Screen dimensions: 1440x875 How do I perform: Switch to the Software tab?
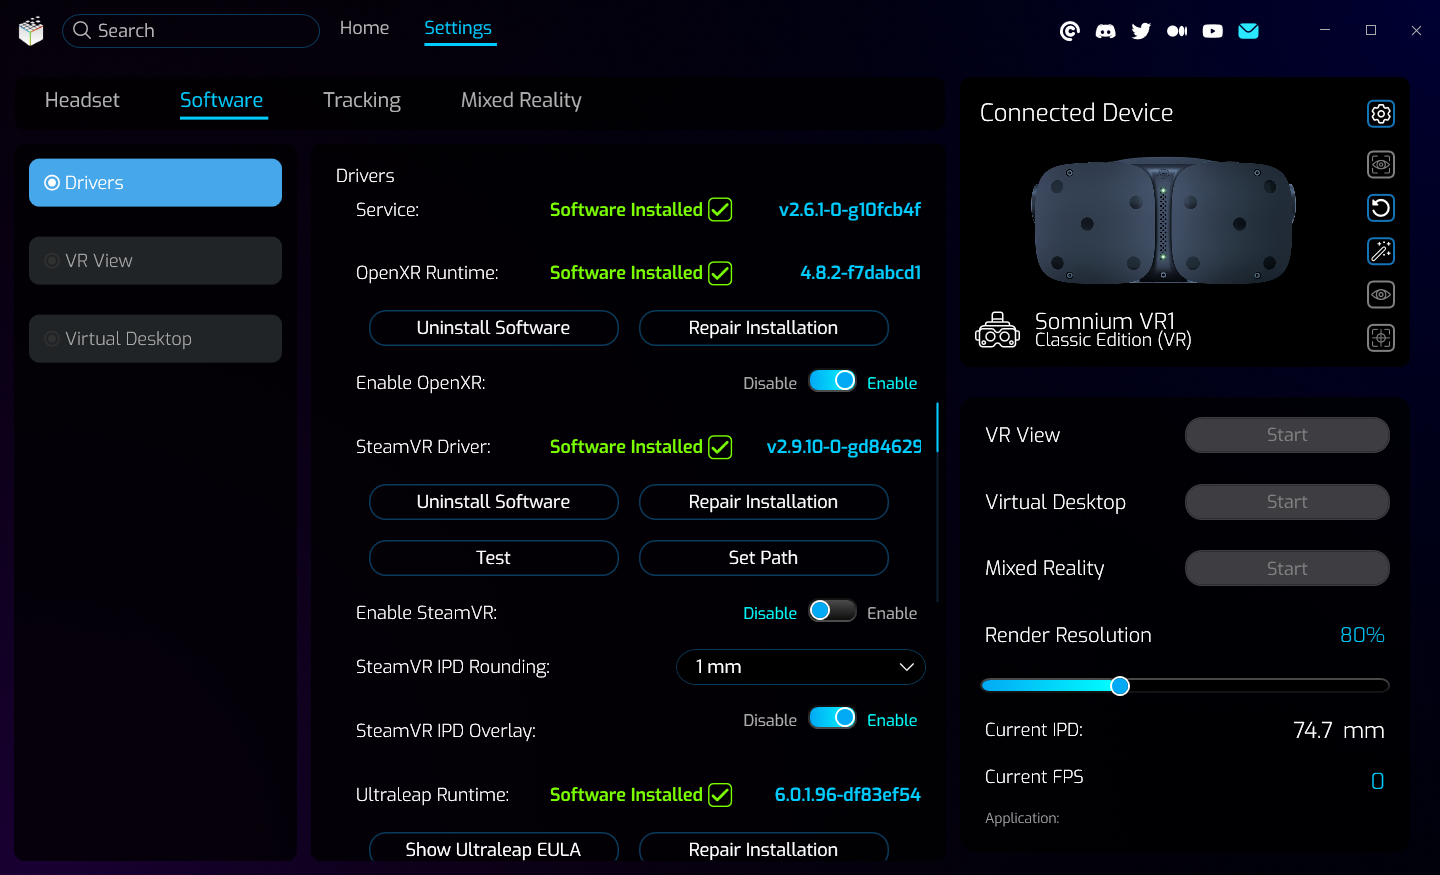pyautogui.click(x=222, y=100)
